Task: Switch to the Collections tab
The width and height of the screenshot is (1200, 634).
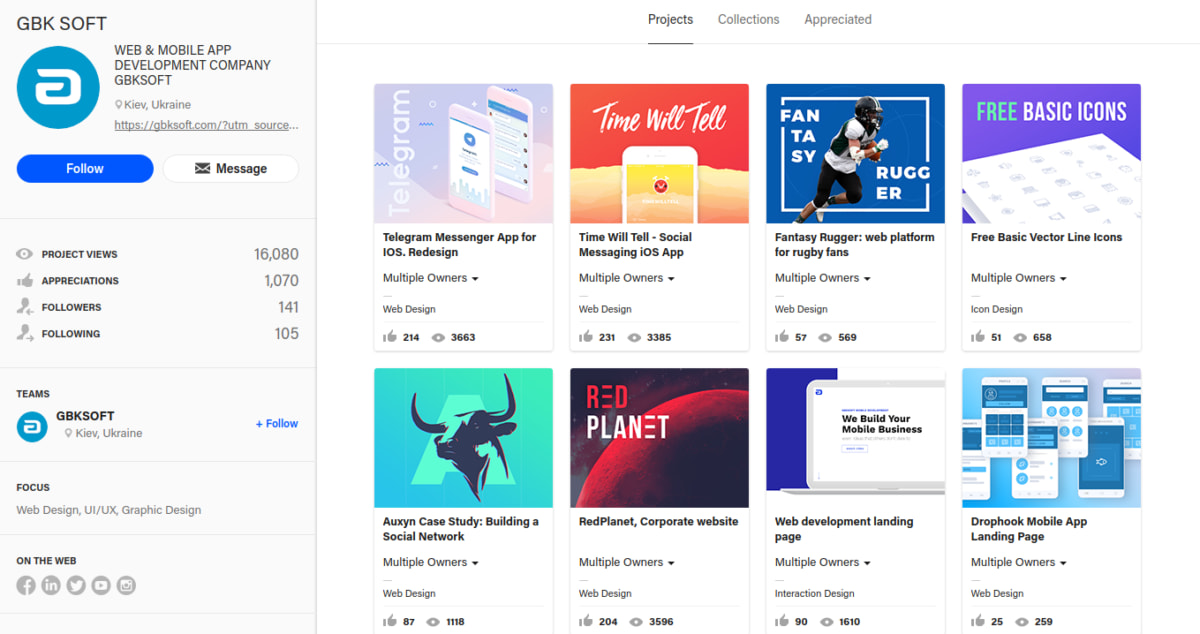Action: click(748, 20)
